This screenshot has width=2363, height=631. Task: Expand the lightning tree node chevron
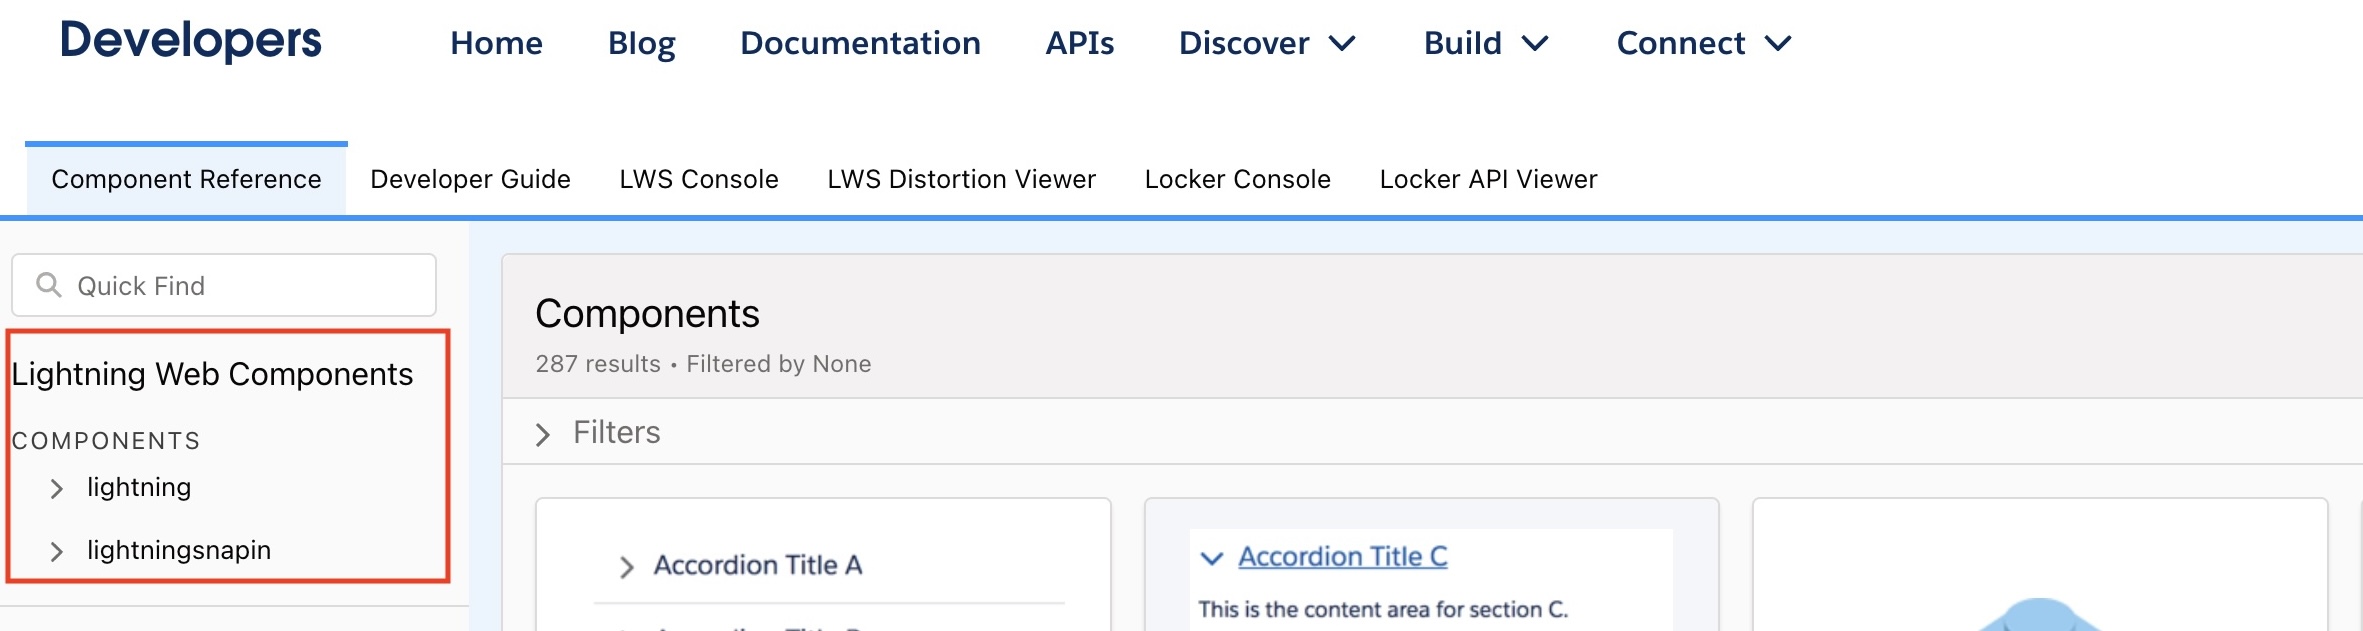pos(57,489)
